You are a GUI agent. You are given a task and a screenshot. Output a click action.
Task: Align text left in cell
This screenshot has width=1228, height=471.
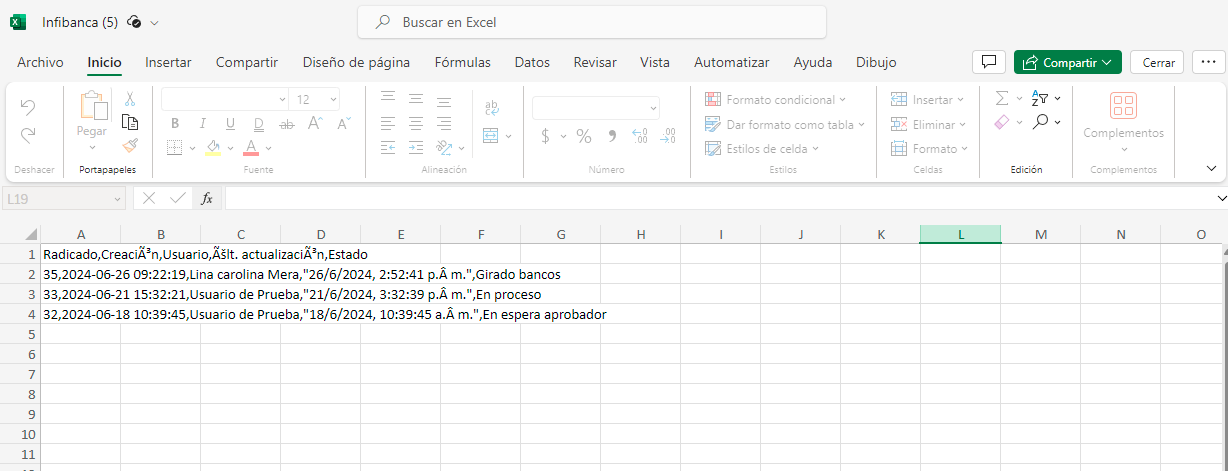click(388, 123)
